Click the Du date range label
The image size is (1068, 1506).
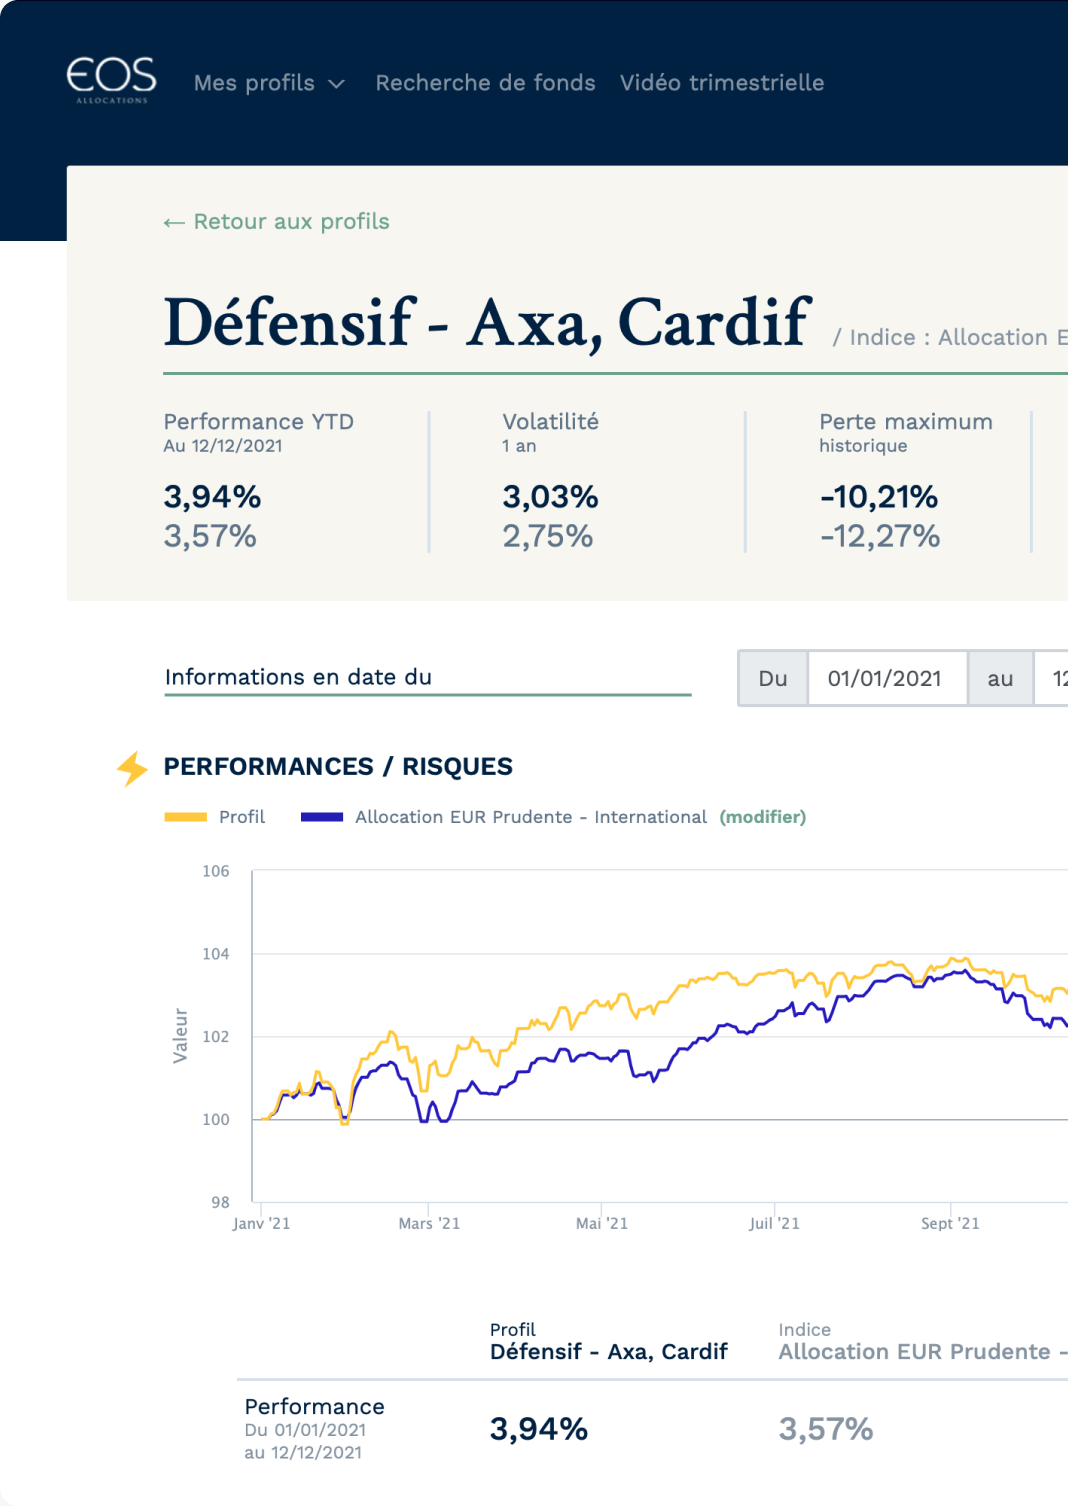coord(773,679)
